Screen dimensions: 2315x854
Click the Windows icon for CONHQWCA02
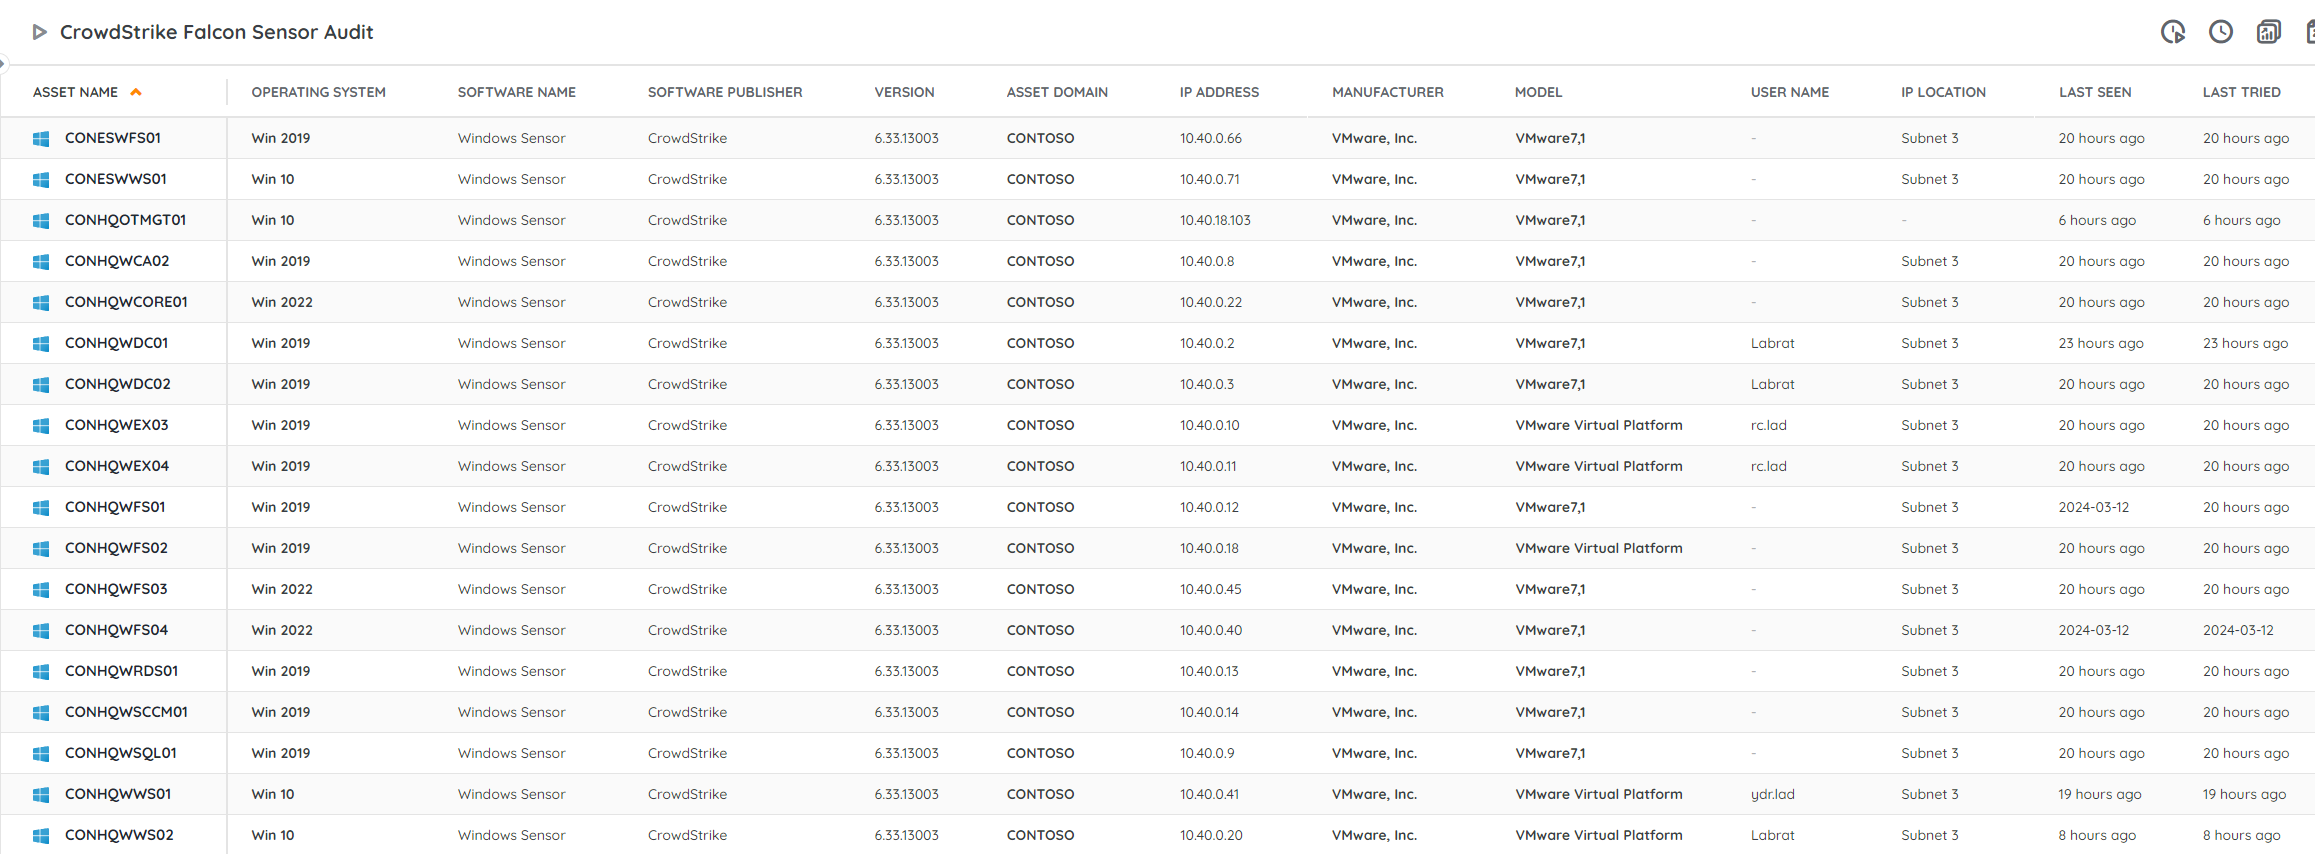point(41,262)
